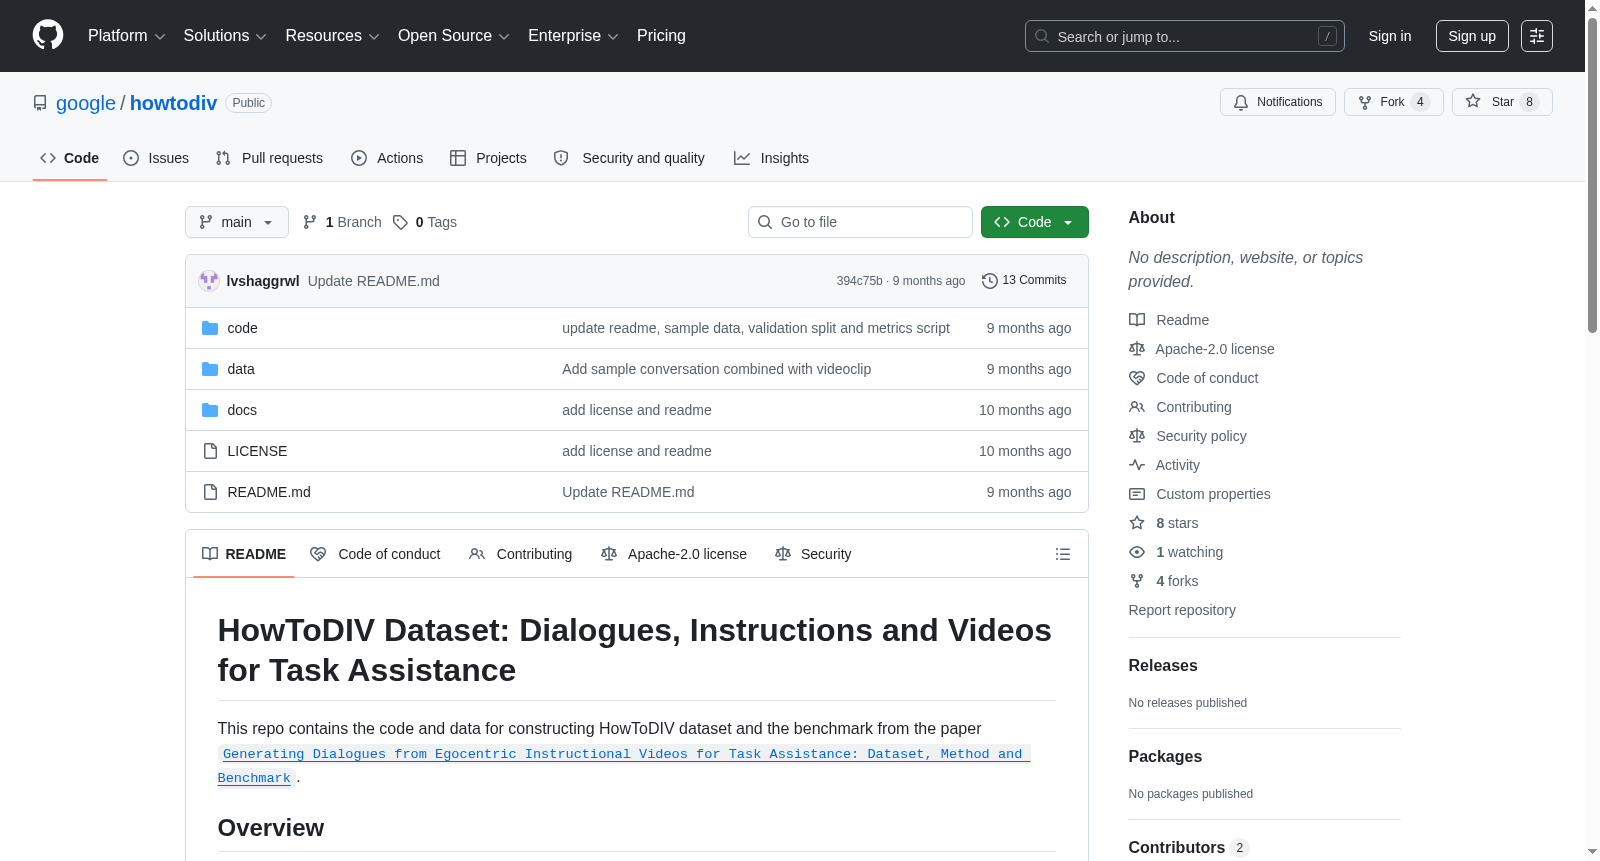Open the main branch selector dropdown
The width and height of the screenshot is (1600, 861).
click(x=237, y=222)
